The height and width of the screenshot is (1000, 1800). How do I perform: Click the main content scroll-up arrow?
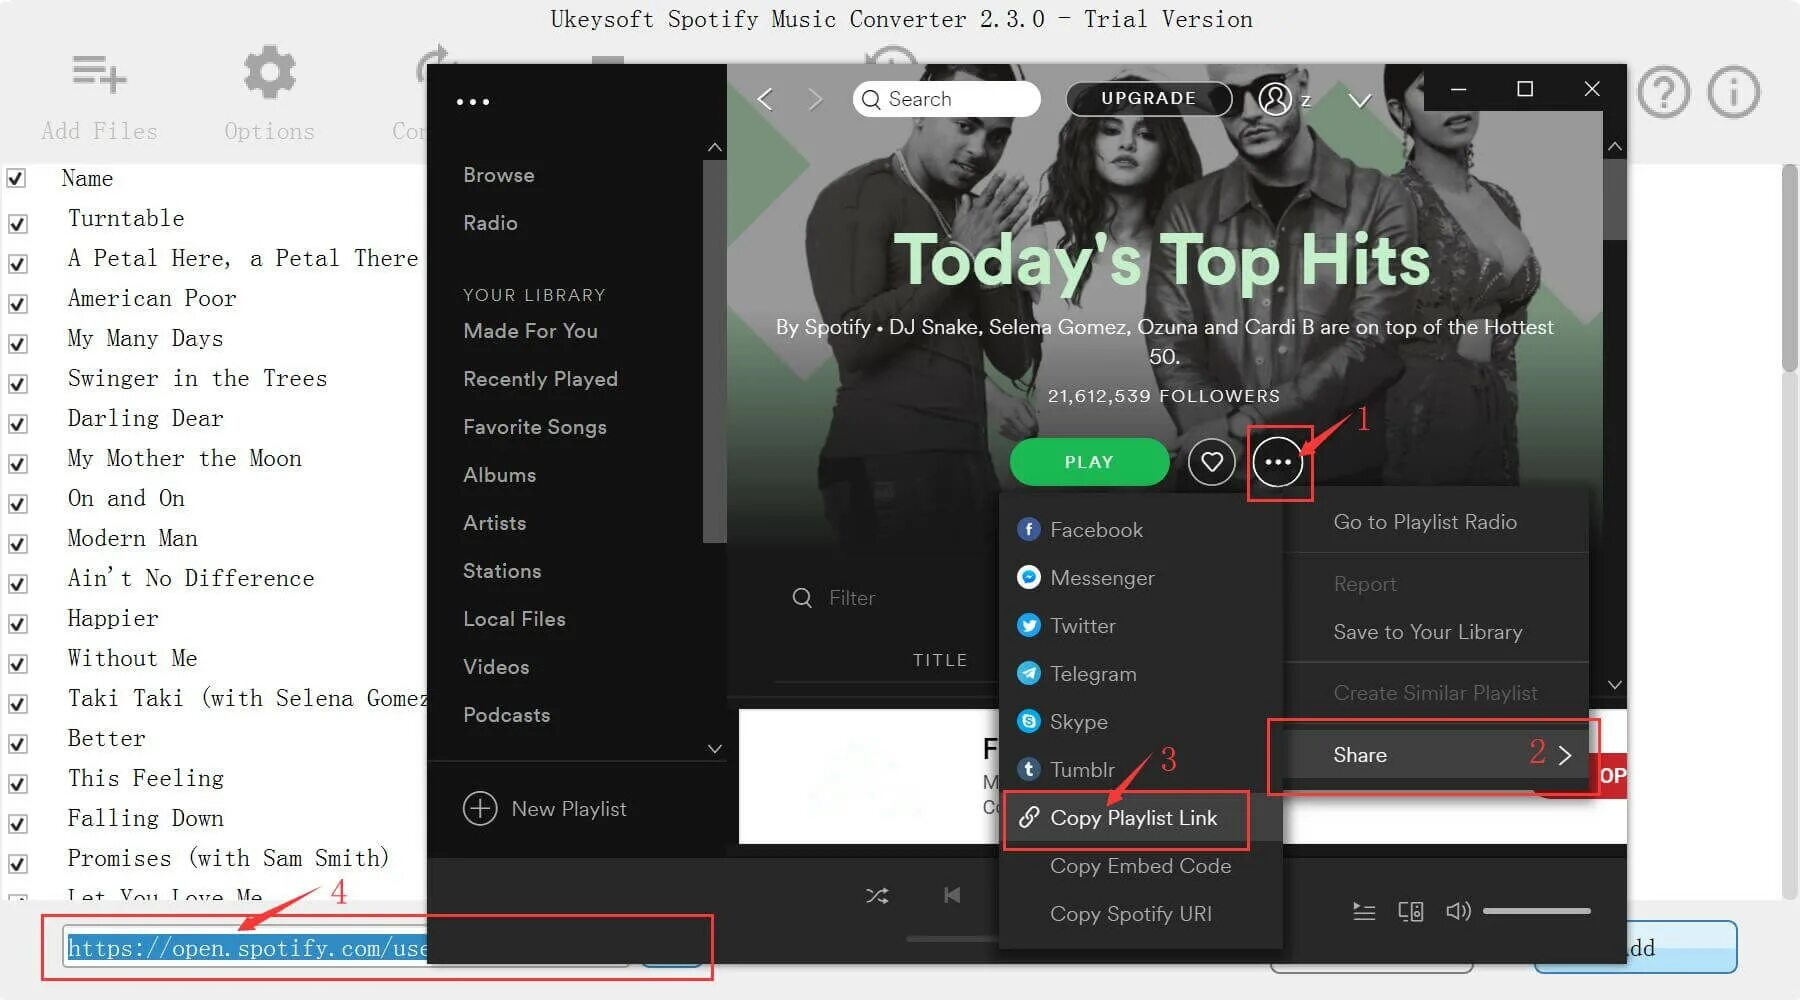(x=1615, y=147)
